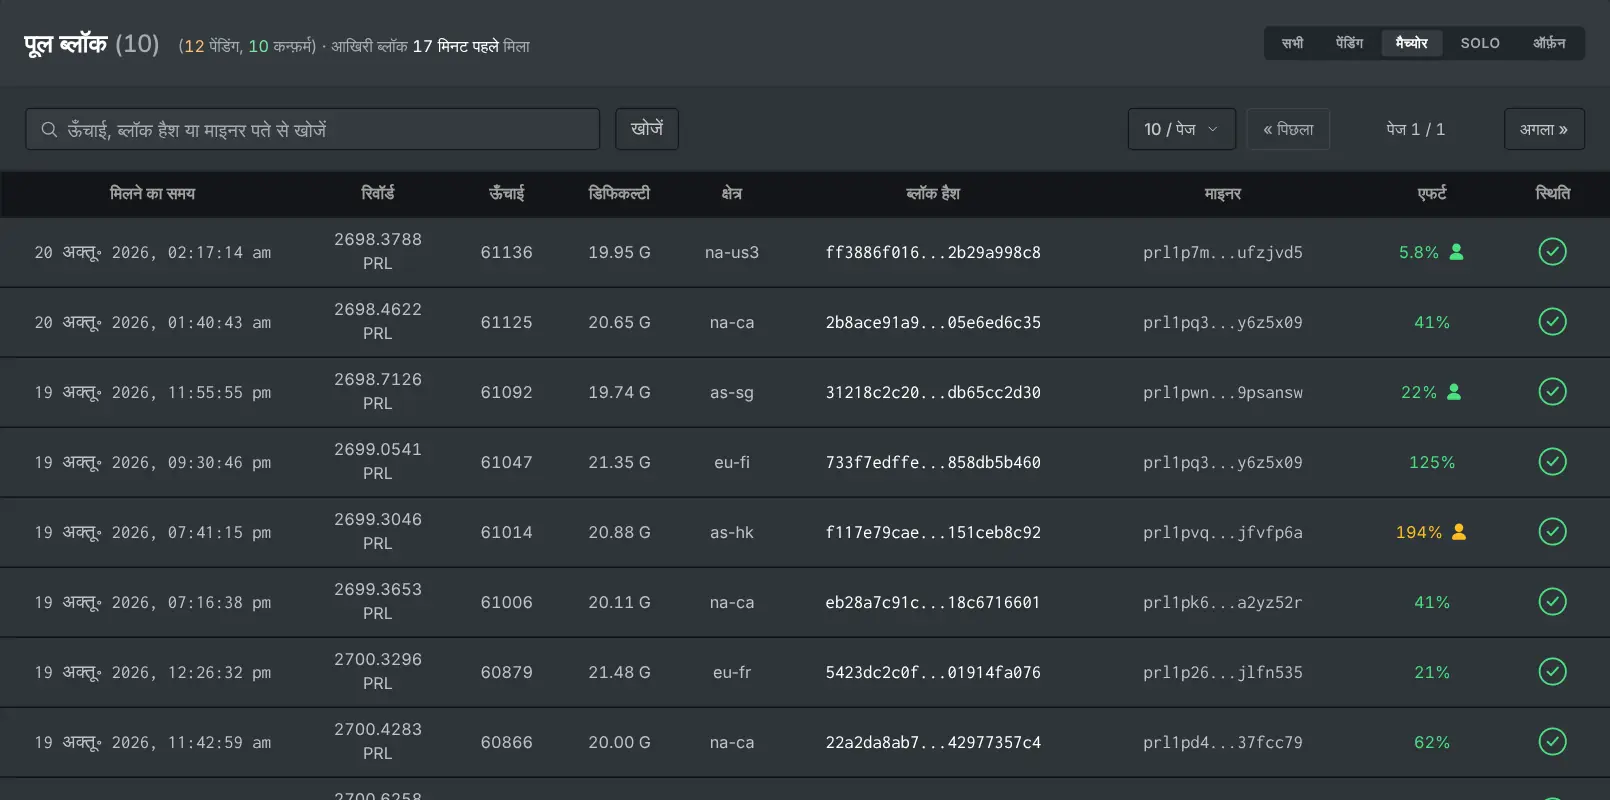Image resolution: width=1610 pixels, height=800 pixels.
Task: Open block hash 733f7edffe...858db5b460
Action: (933, 463)
